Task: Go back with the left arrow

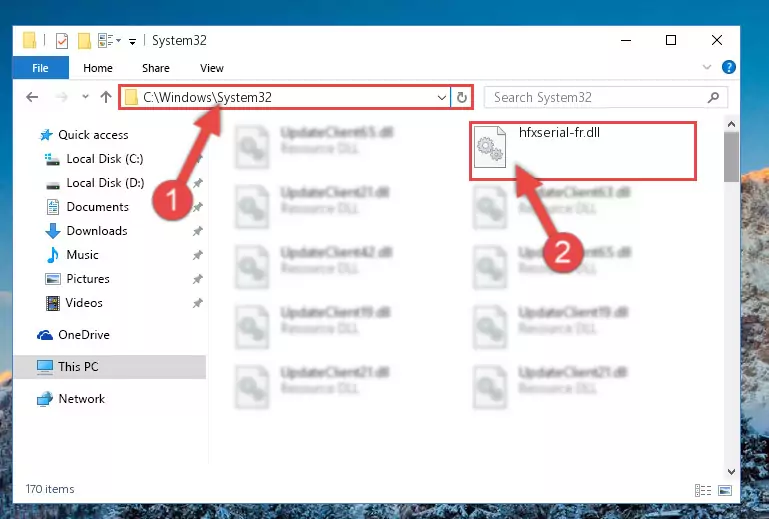Action: click(x=32, y=97)
